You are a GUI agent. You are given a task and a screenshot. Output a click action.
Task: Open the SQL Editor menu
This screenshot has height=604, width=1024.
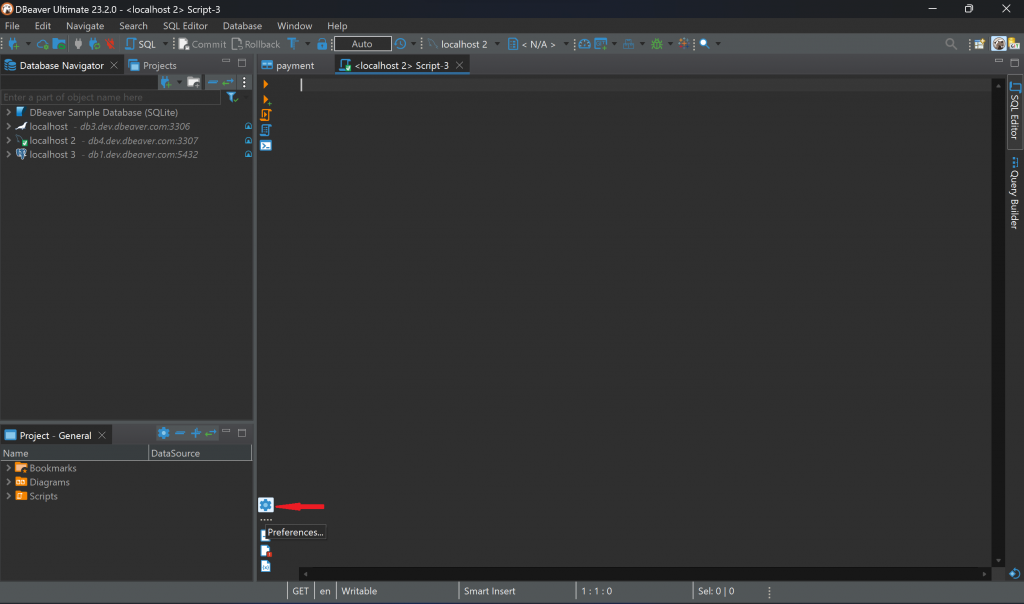[185, 25]
